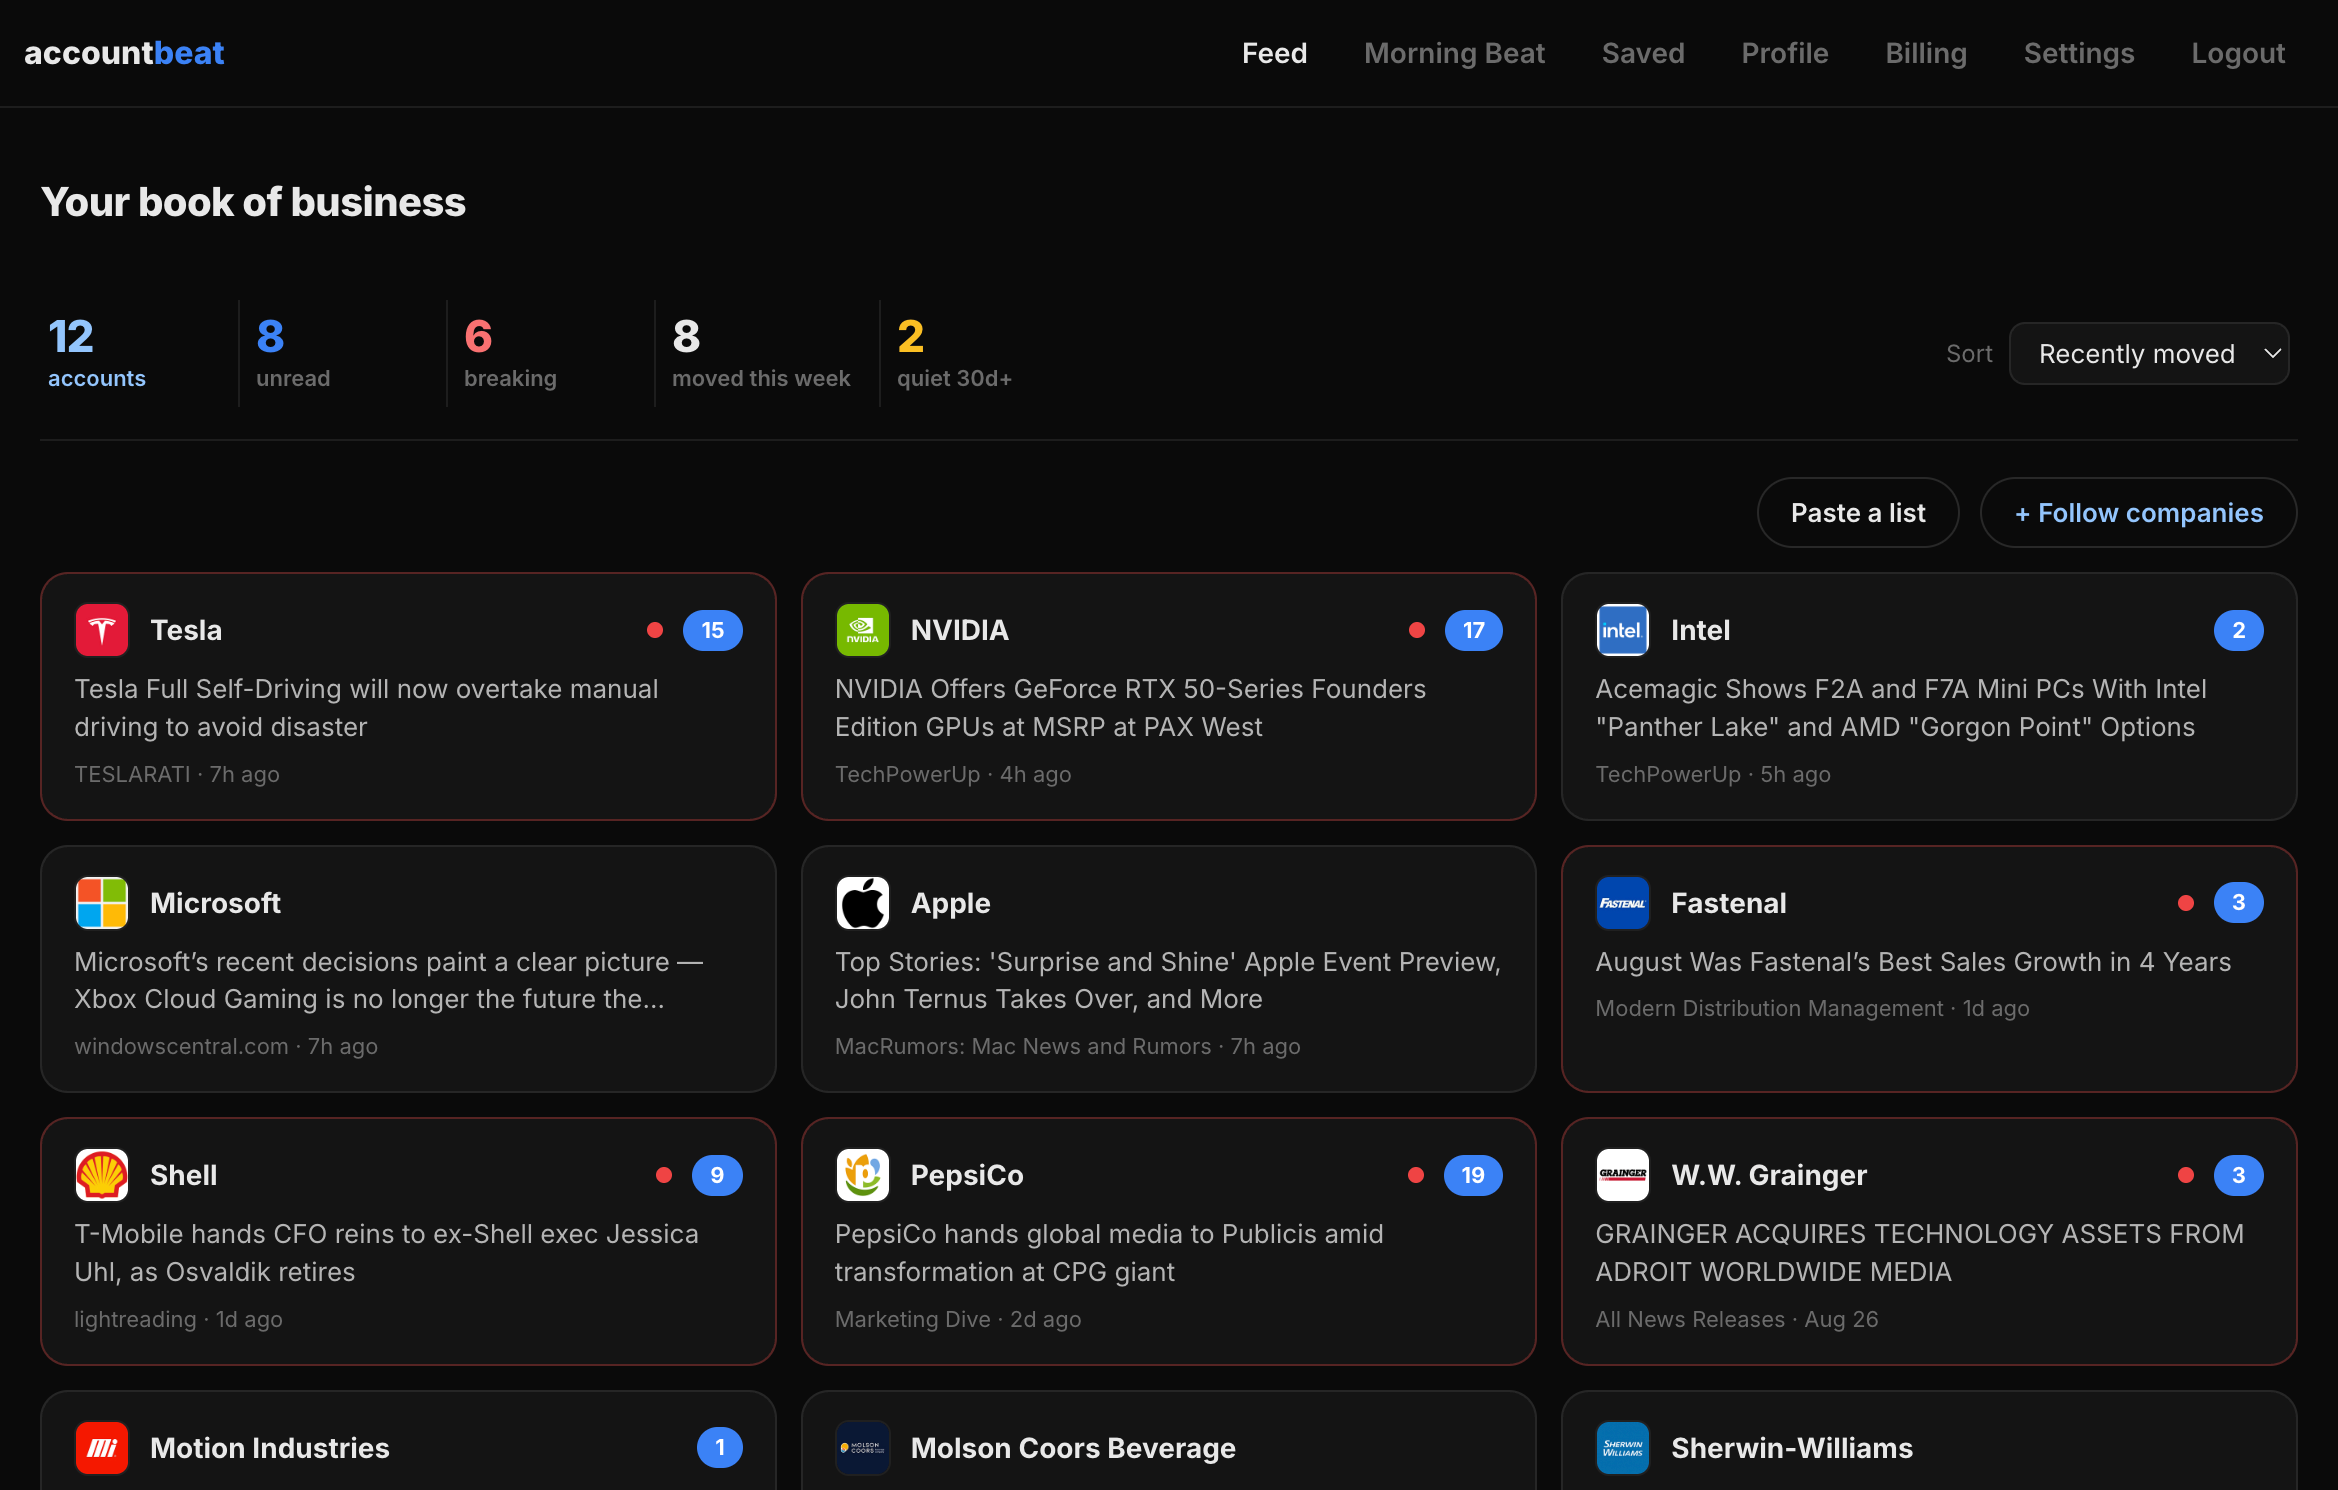Click the Intel logo icon
The width and height of the screenshot is (2338, 1490).
pos(1622,630)
